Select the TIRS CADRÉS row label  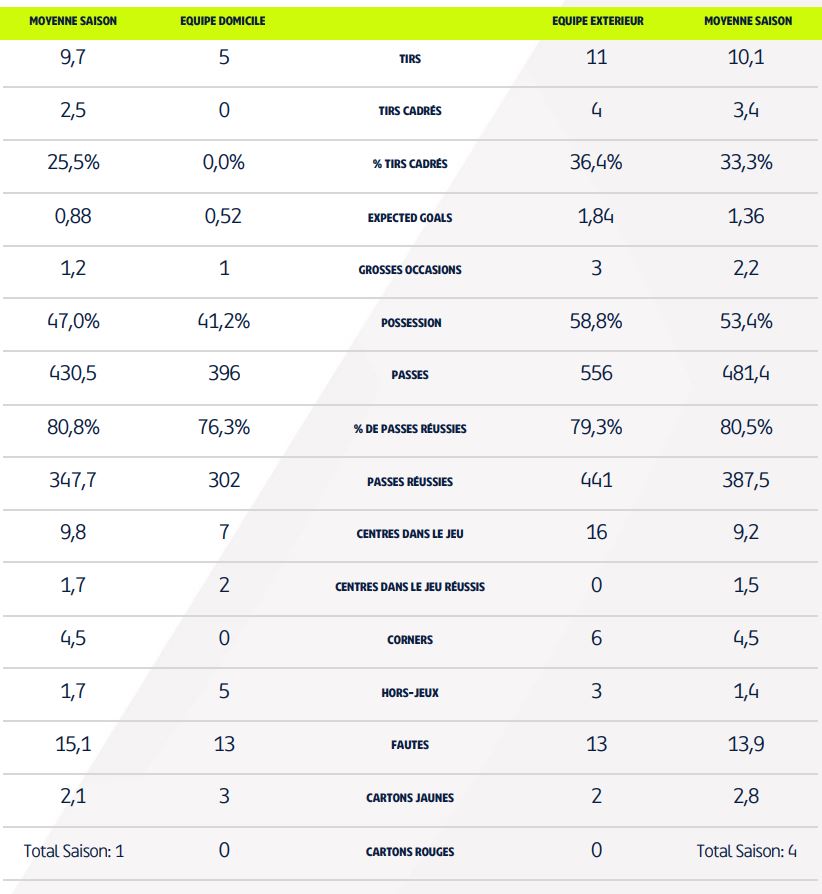point(410,112)
